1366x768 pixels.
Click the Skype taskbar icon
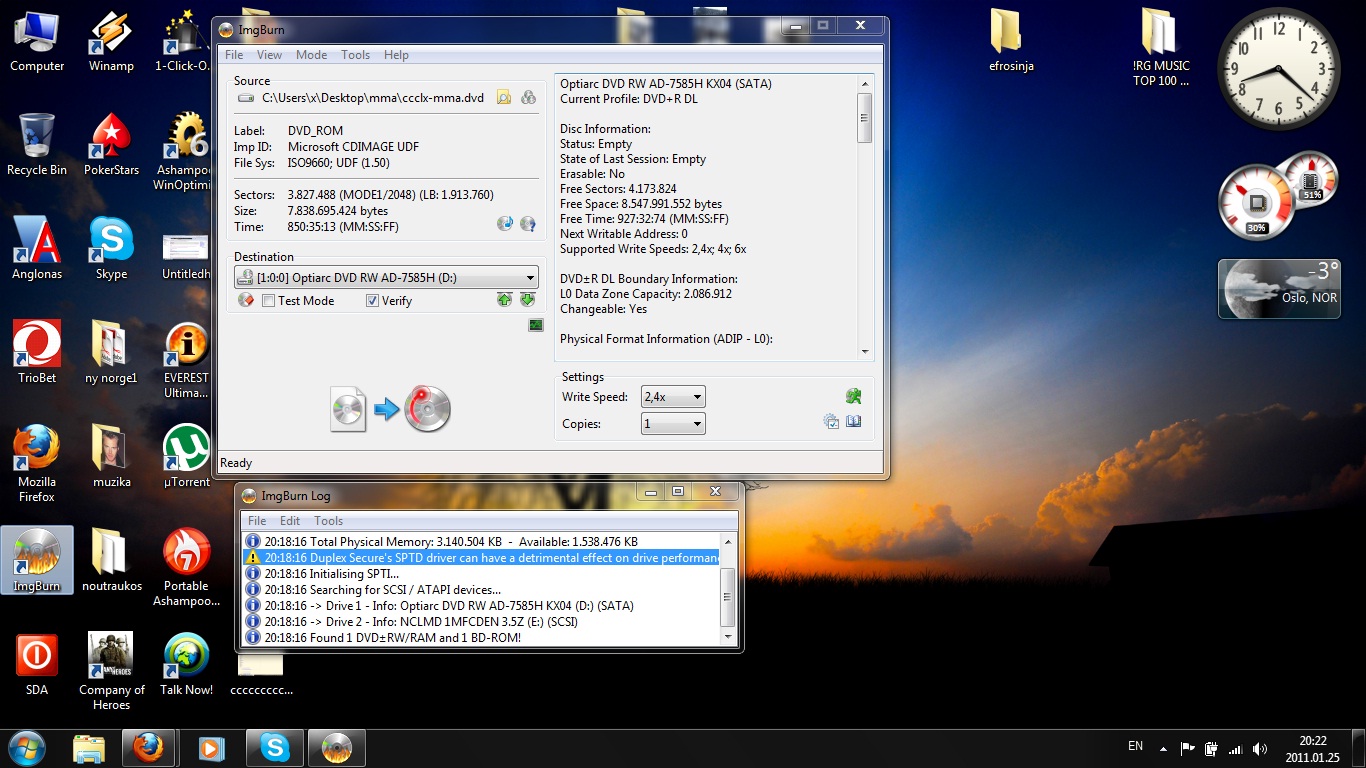[x=274, y=748]
